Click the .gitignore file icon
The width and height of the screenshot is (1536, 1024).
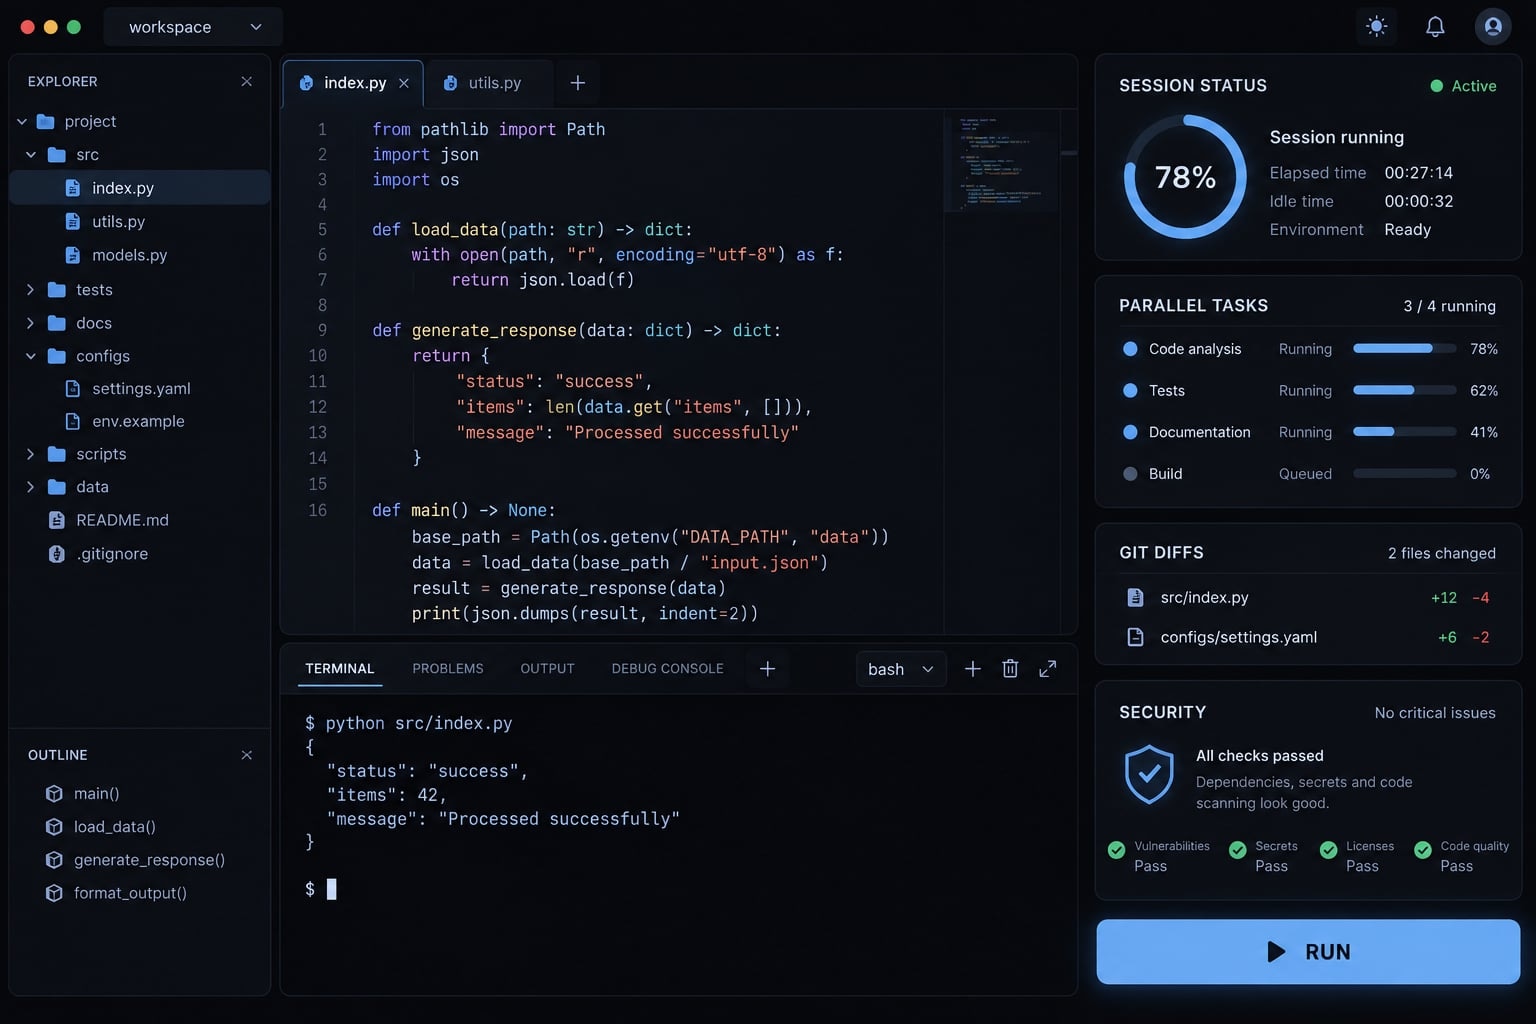(57, 554)
